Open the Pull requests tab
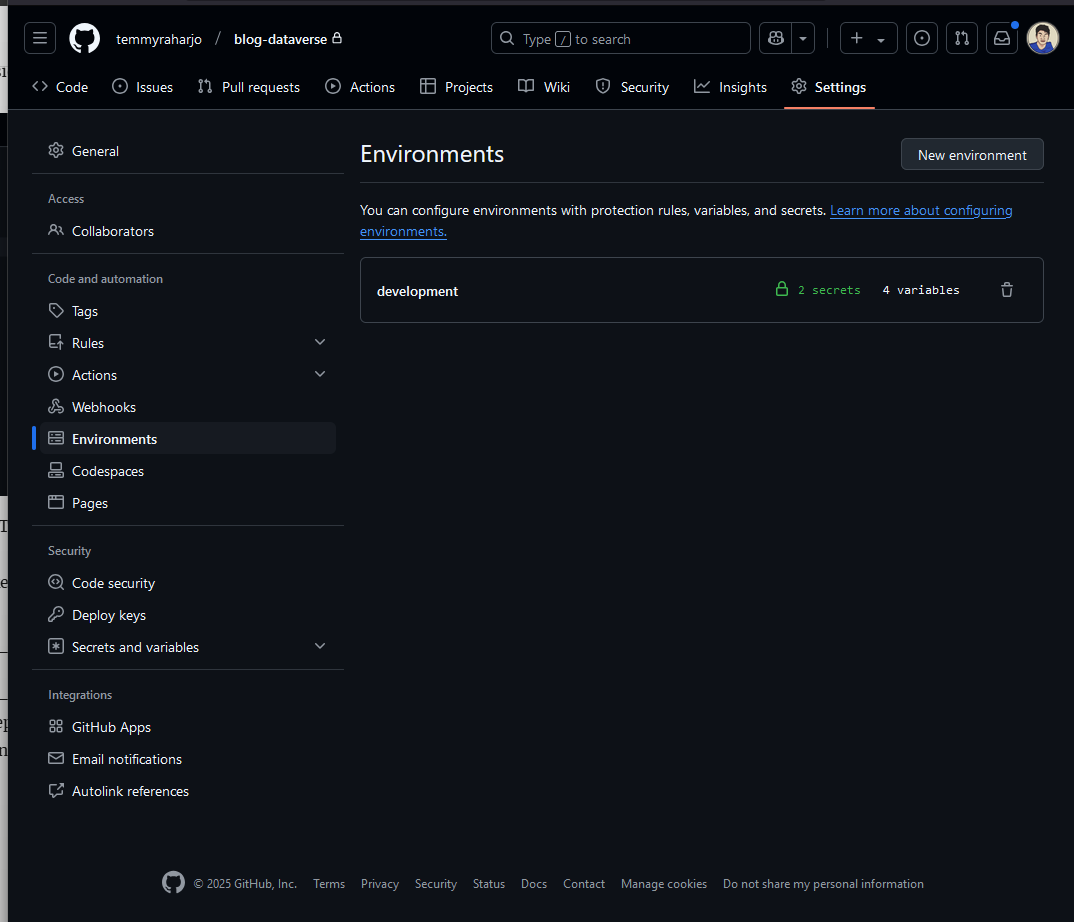 pyautogui.click(x=249, y=87)
